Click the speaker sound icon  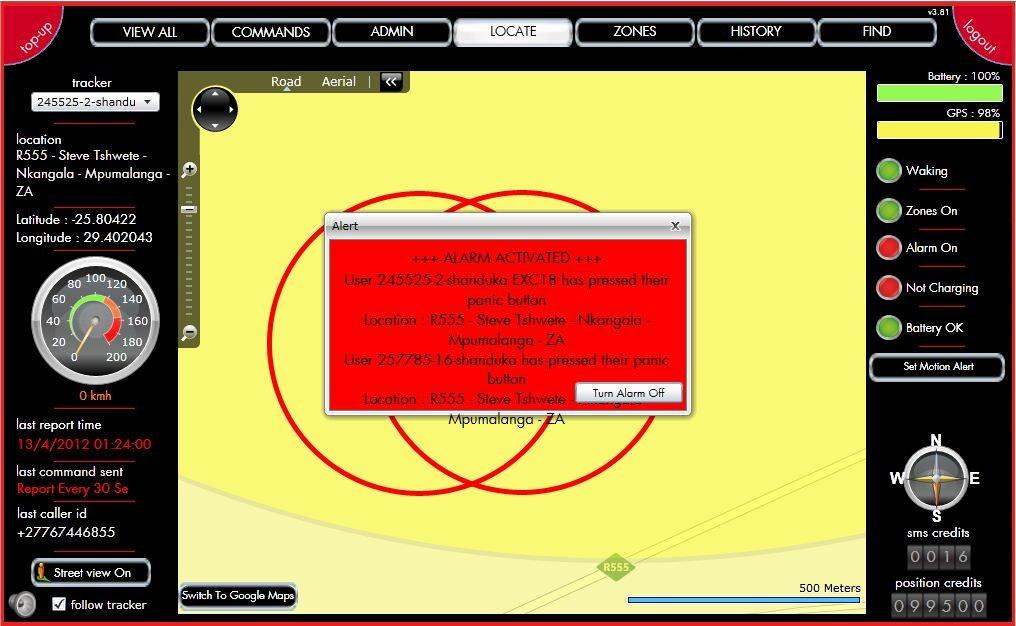tap(23, 603)
